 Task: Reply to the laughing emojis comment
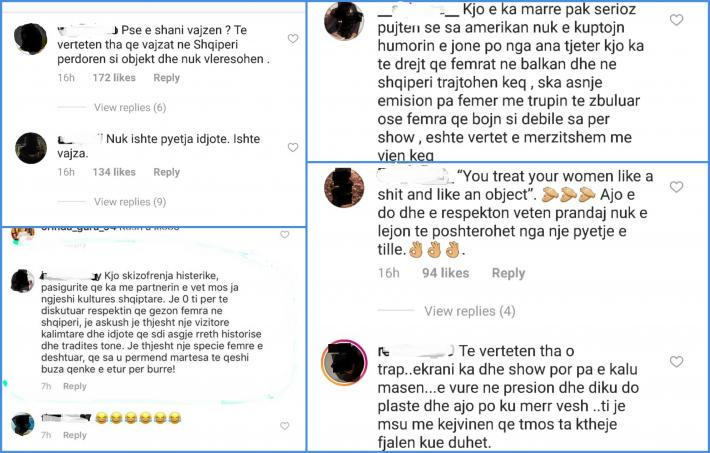click(75, 435)
